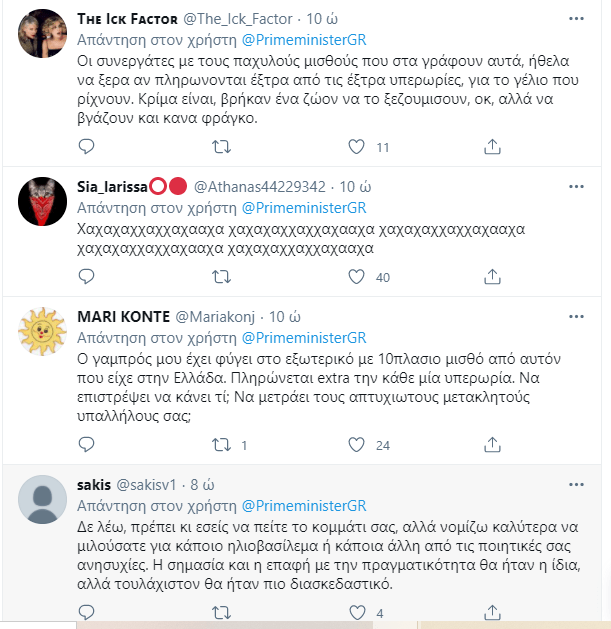Expand the more menu on MARI KONTE's tweet

575,317
